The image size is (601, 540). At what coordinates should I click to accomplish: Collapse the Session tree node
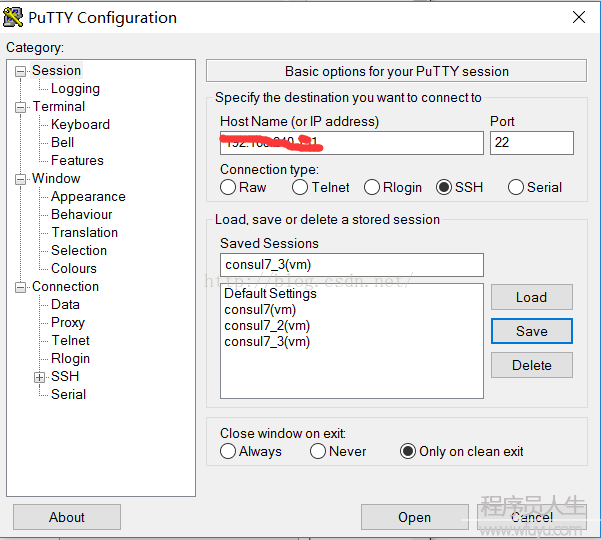(20, 71)
